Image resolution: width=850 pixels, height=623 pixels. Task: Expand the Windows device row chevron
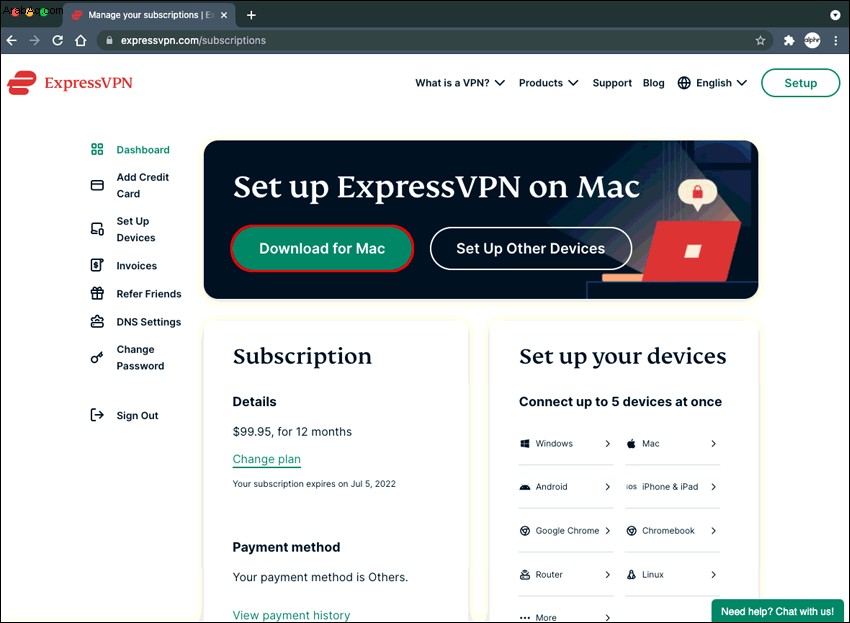pos(607,444)
